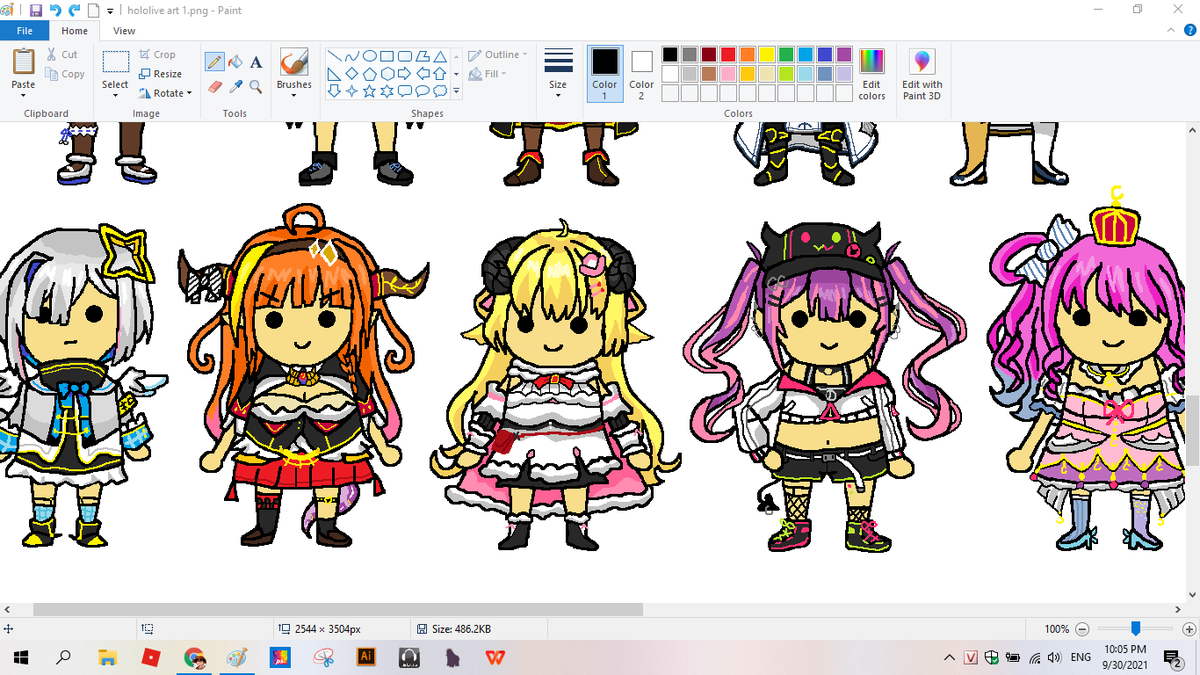Open the shape Fill dropdown

click(x=489, y=74)
